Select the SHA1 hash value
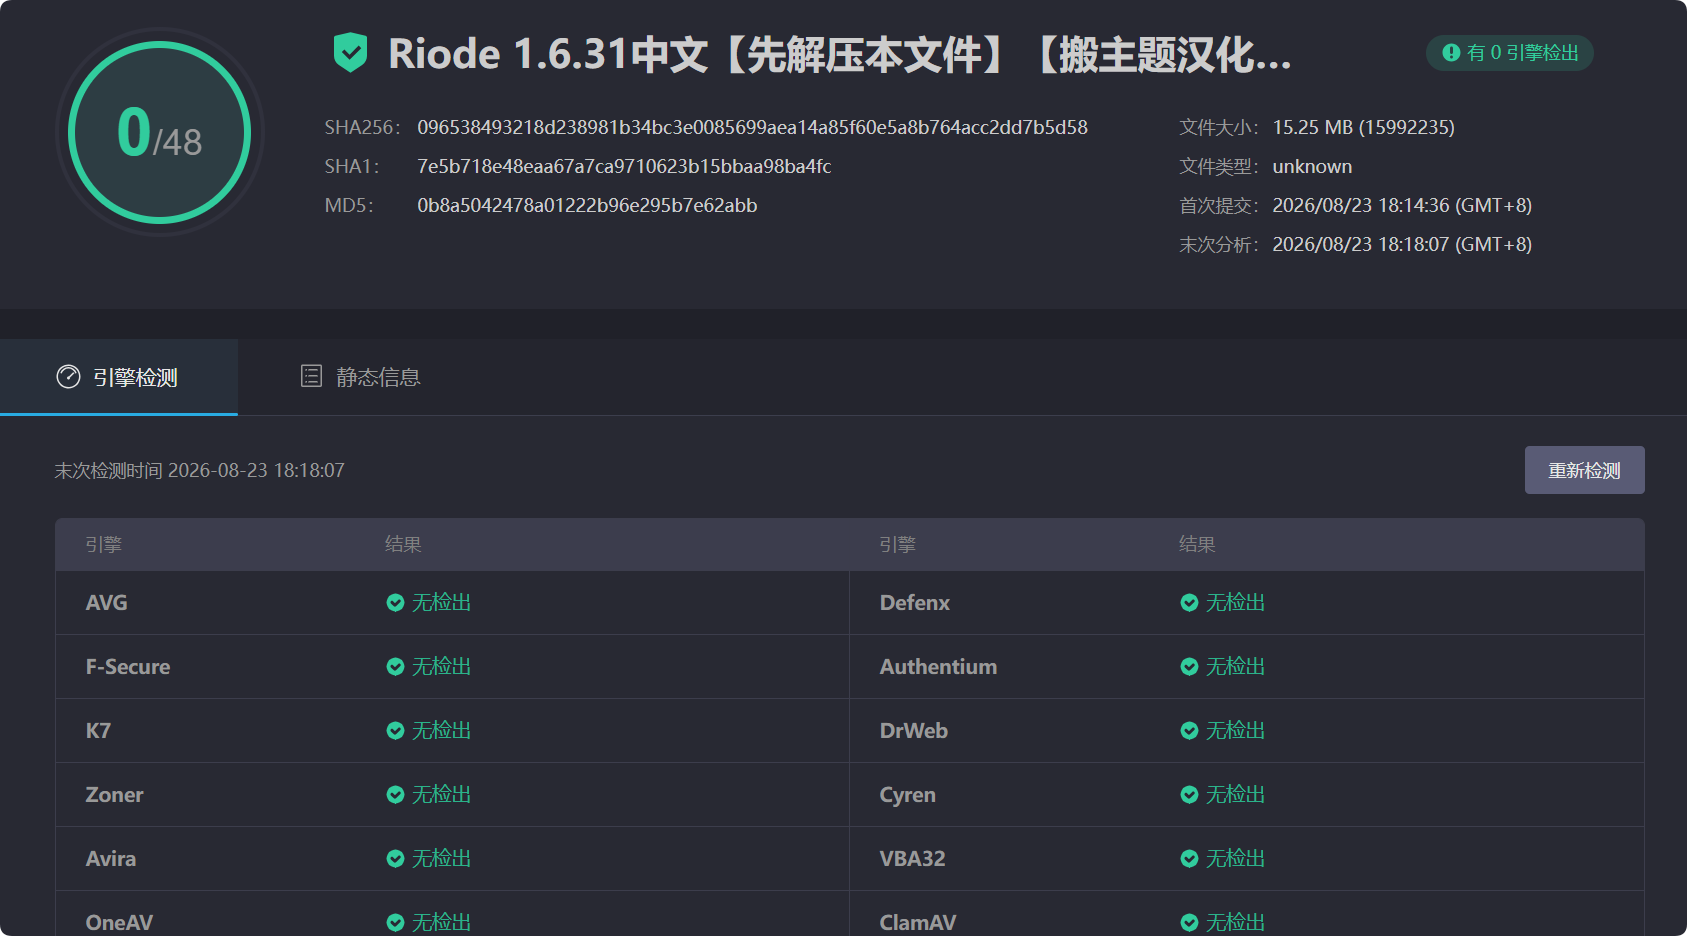The height and width of the screenshot is (936, 1687). [624, 166]
